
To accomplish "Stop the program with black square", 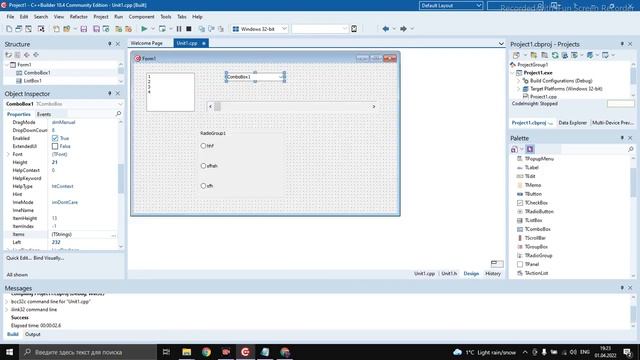I will [189, 29].
